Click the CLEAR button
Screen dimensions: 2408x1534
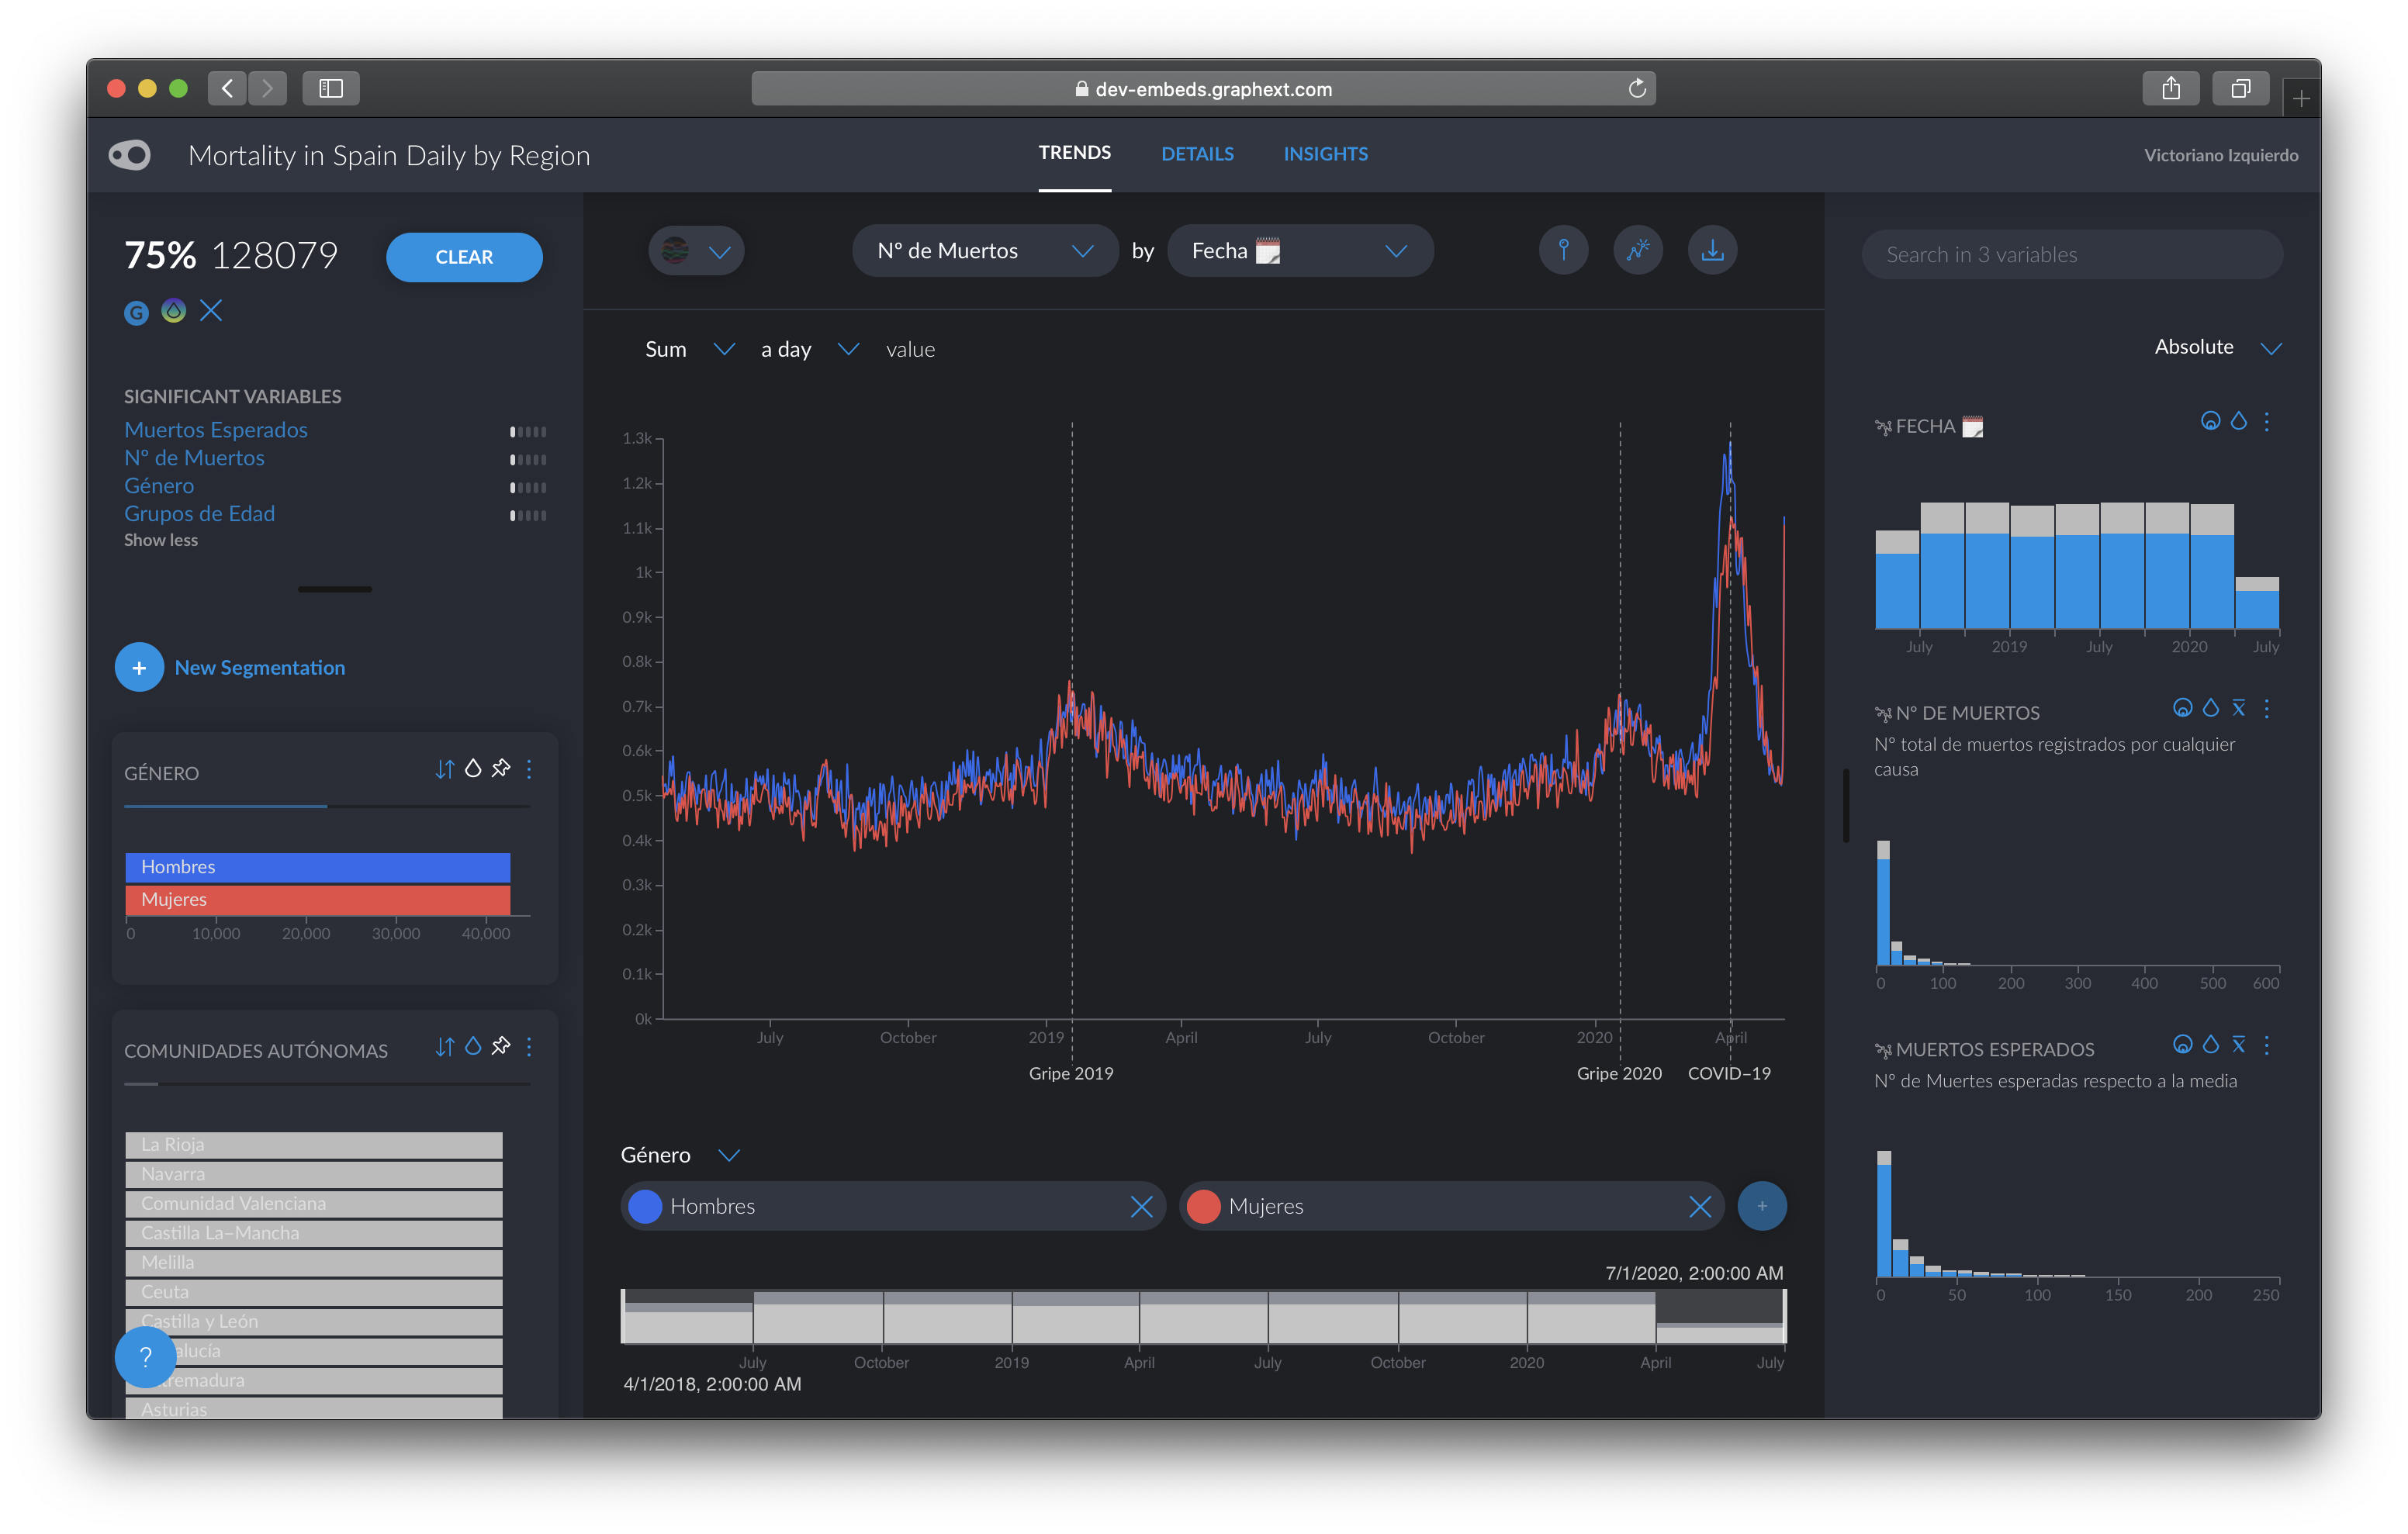(464, 257)
